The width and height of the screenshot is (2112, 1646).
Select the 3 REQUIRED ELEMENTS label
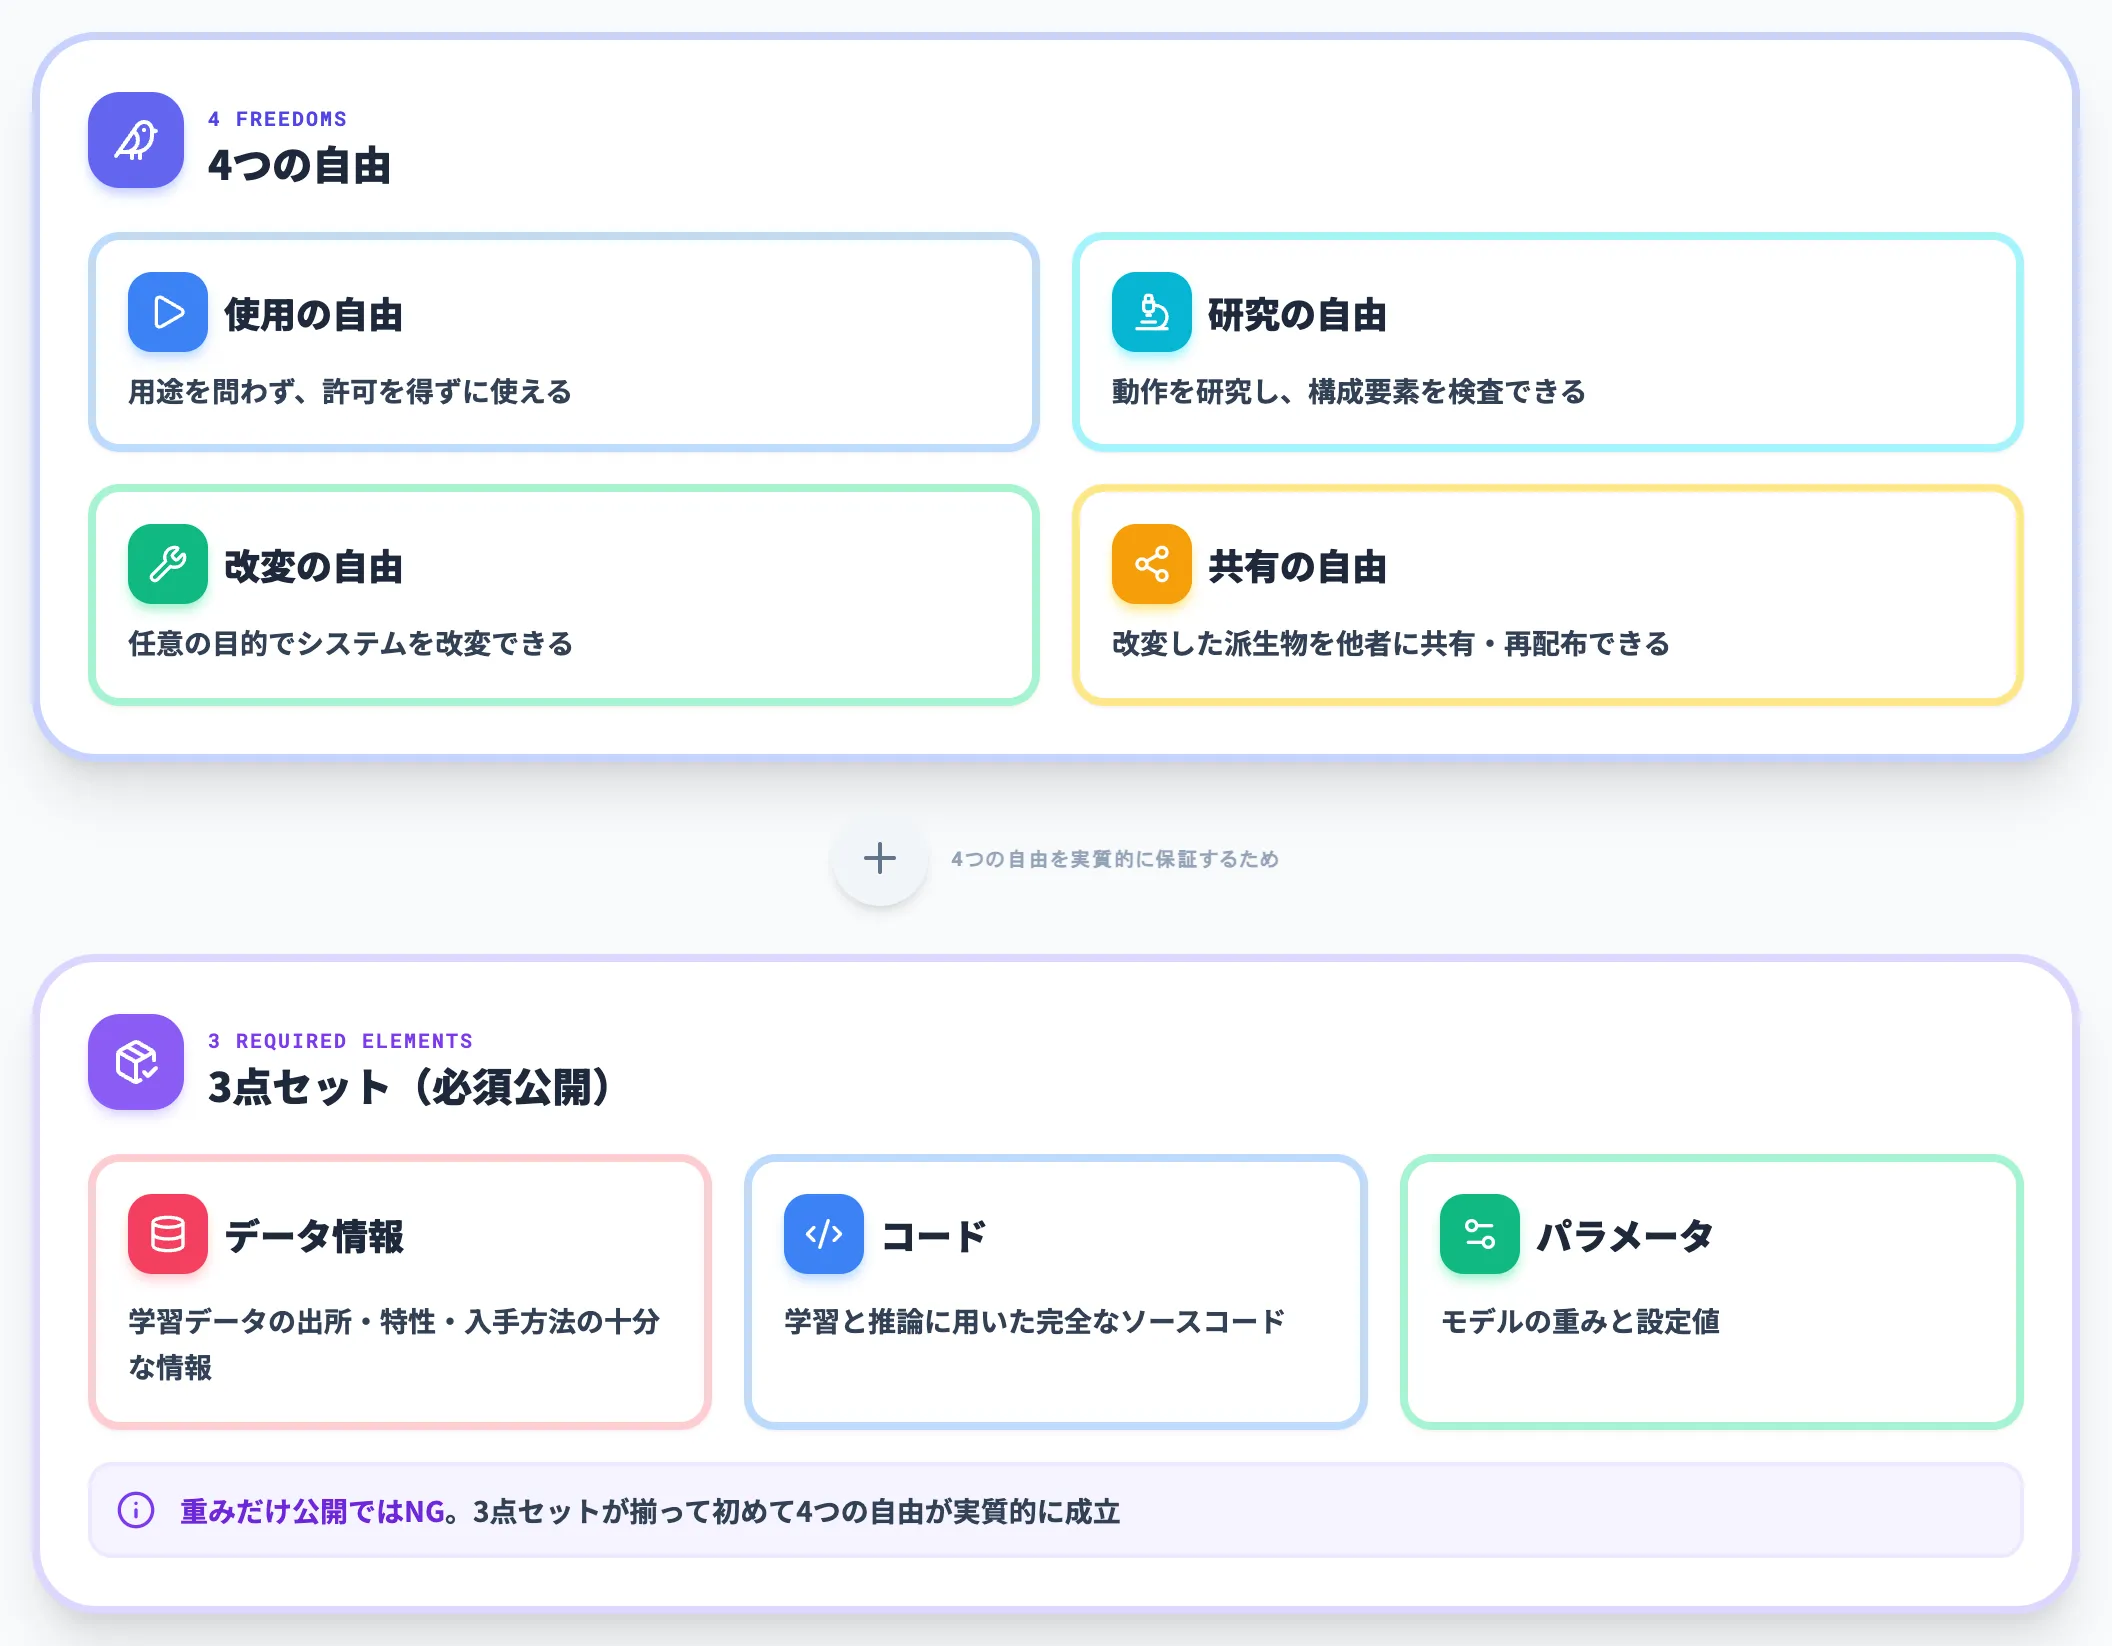pyautogui.click(x=340, y=1041)
